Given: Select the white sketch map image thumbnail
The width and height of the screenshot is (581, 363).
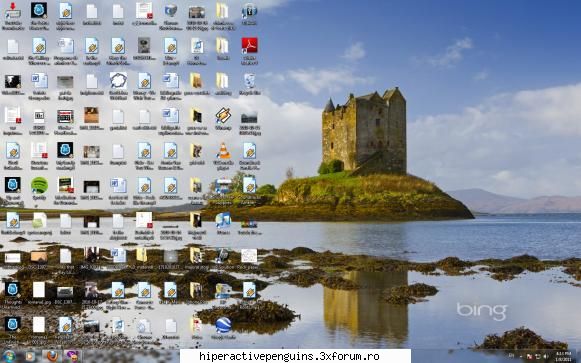Looking at the screenshot, I should tap(249, 256).
